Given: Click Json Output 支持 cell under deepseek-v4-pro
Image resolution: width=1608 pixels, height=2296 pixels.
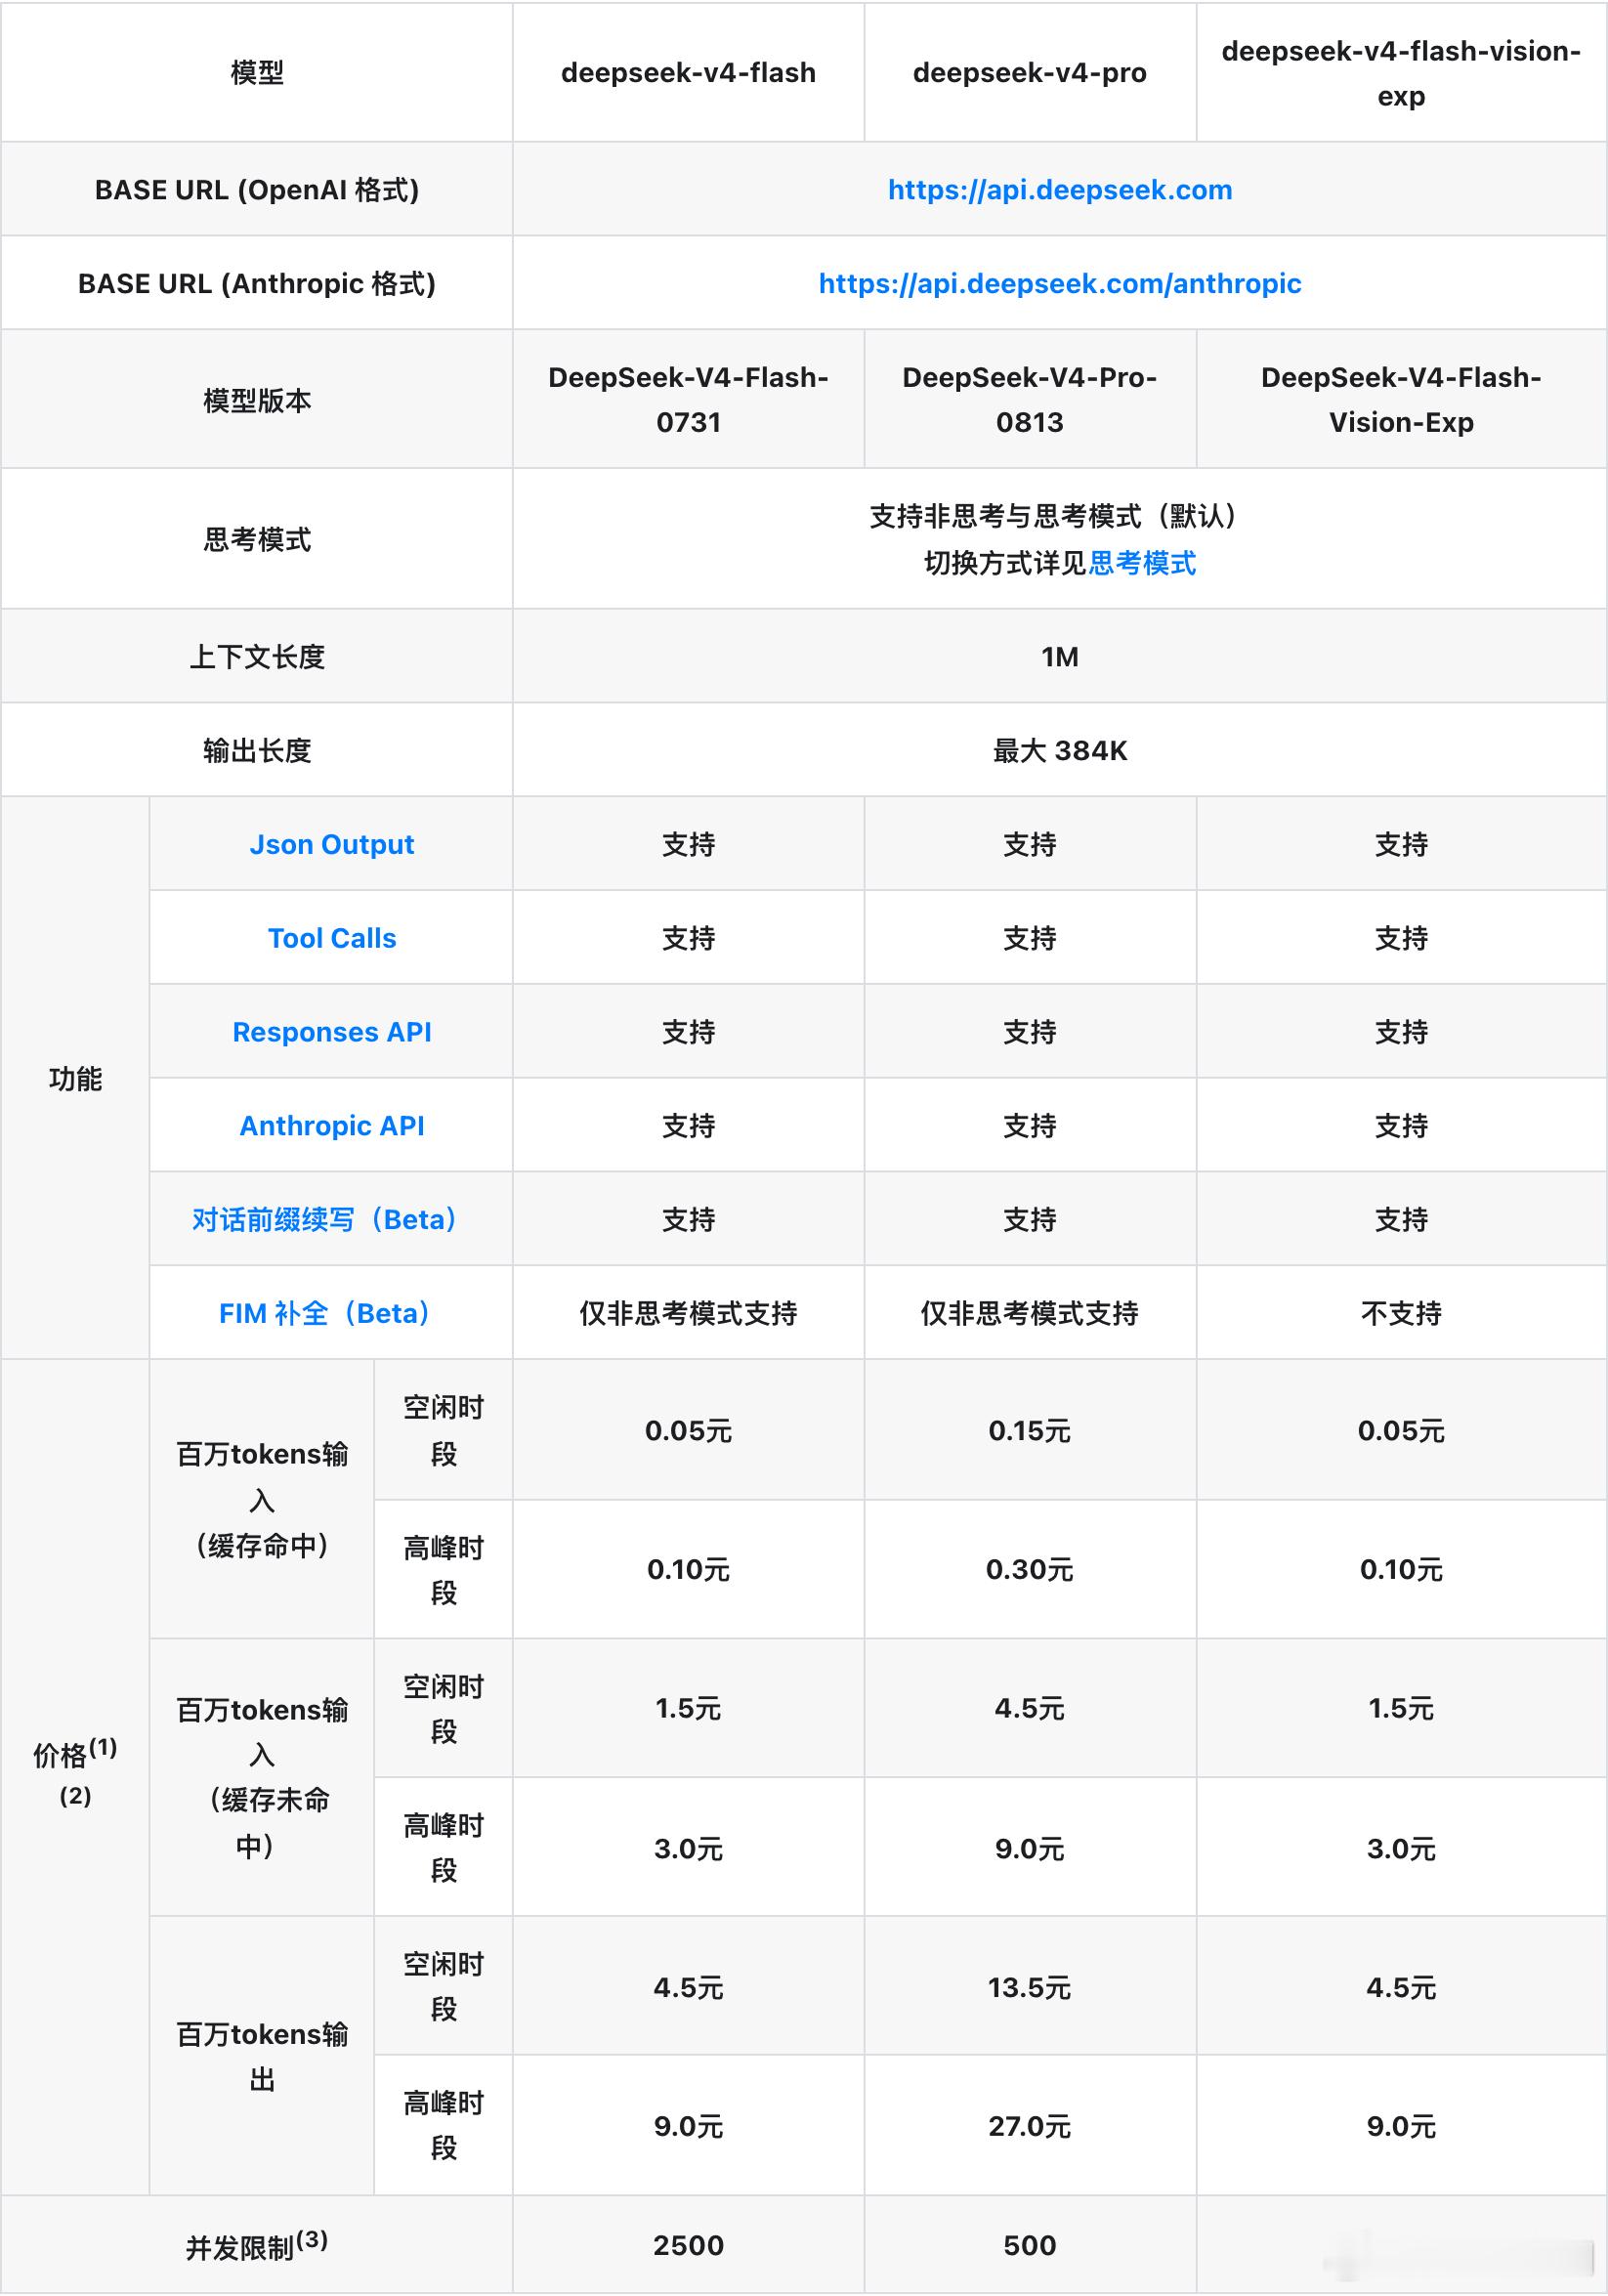Looking at the screenshot, I should tap(1030, 845).
